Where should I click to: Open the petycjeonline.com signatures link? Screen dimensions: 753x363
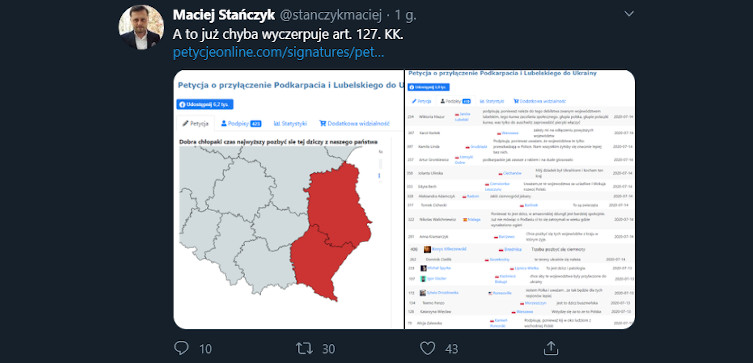click(278, 53)
